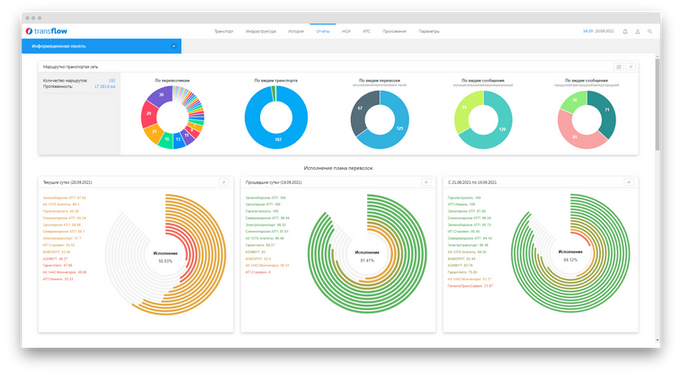Image resolution: width=682 pixels, height=379 pixels.
Task: Click АЗИМУТ: 83.76 legend entry
Action: [460, 265]
